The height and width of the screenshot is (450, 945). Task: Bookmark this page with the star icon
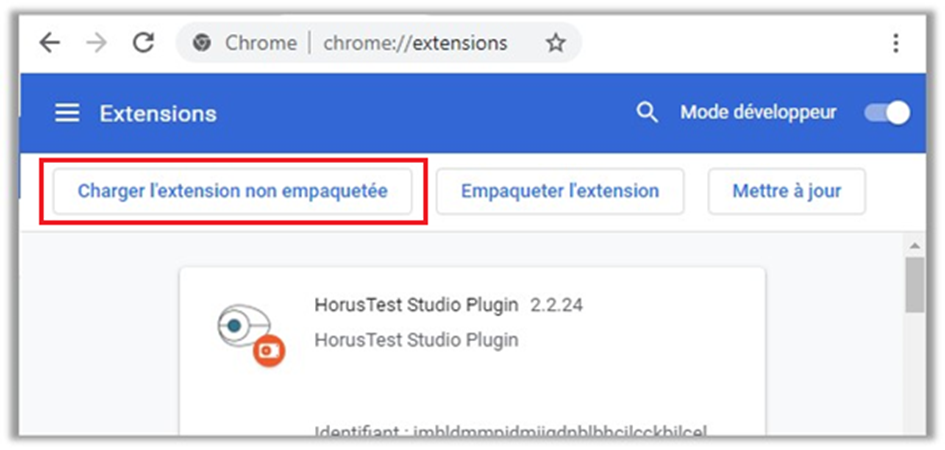tap(555, 43)
